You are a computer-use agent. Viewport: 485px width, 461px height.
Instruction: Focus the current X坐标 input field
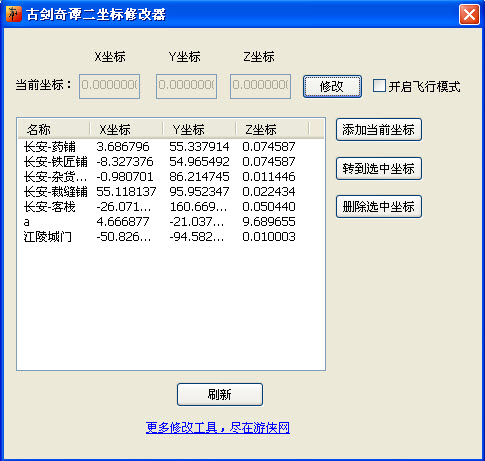pyautogui.click(x=109, y=86)
